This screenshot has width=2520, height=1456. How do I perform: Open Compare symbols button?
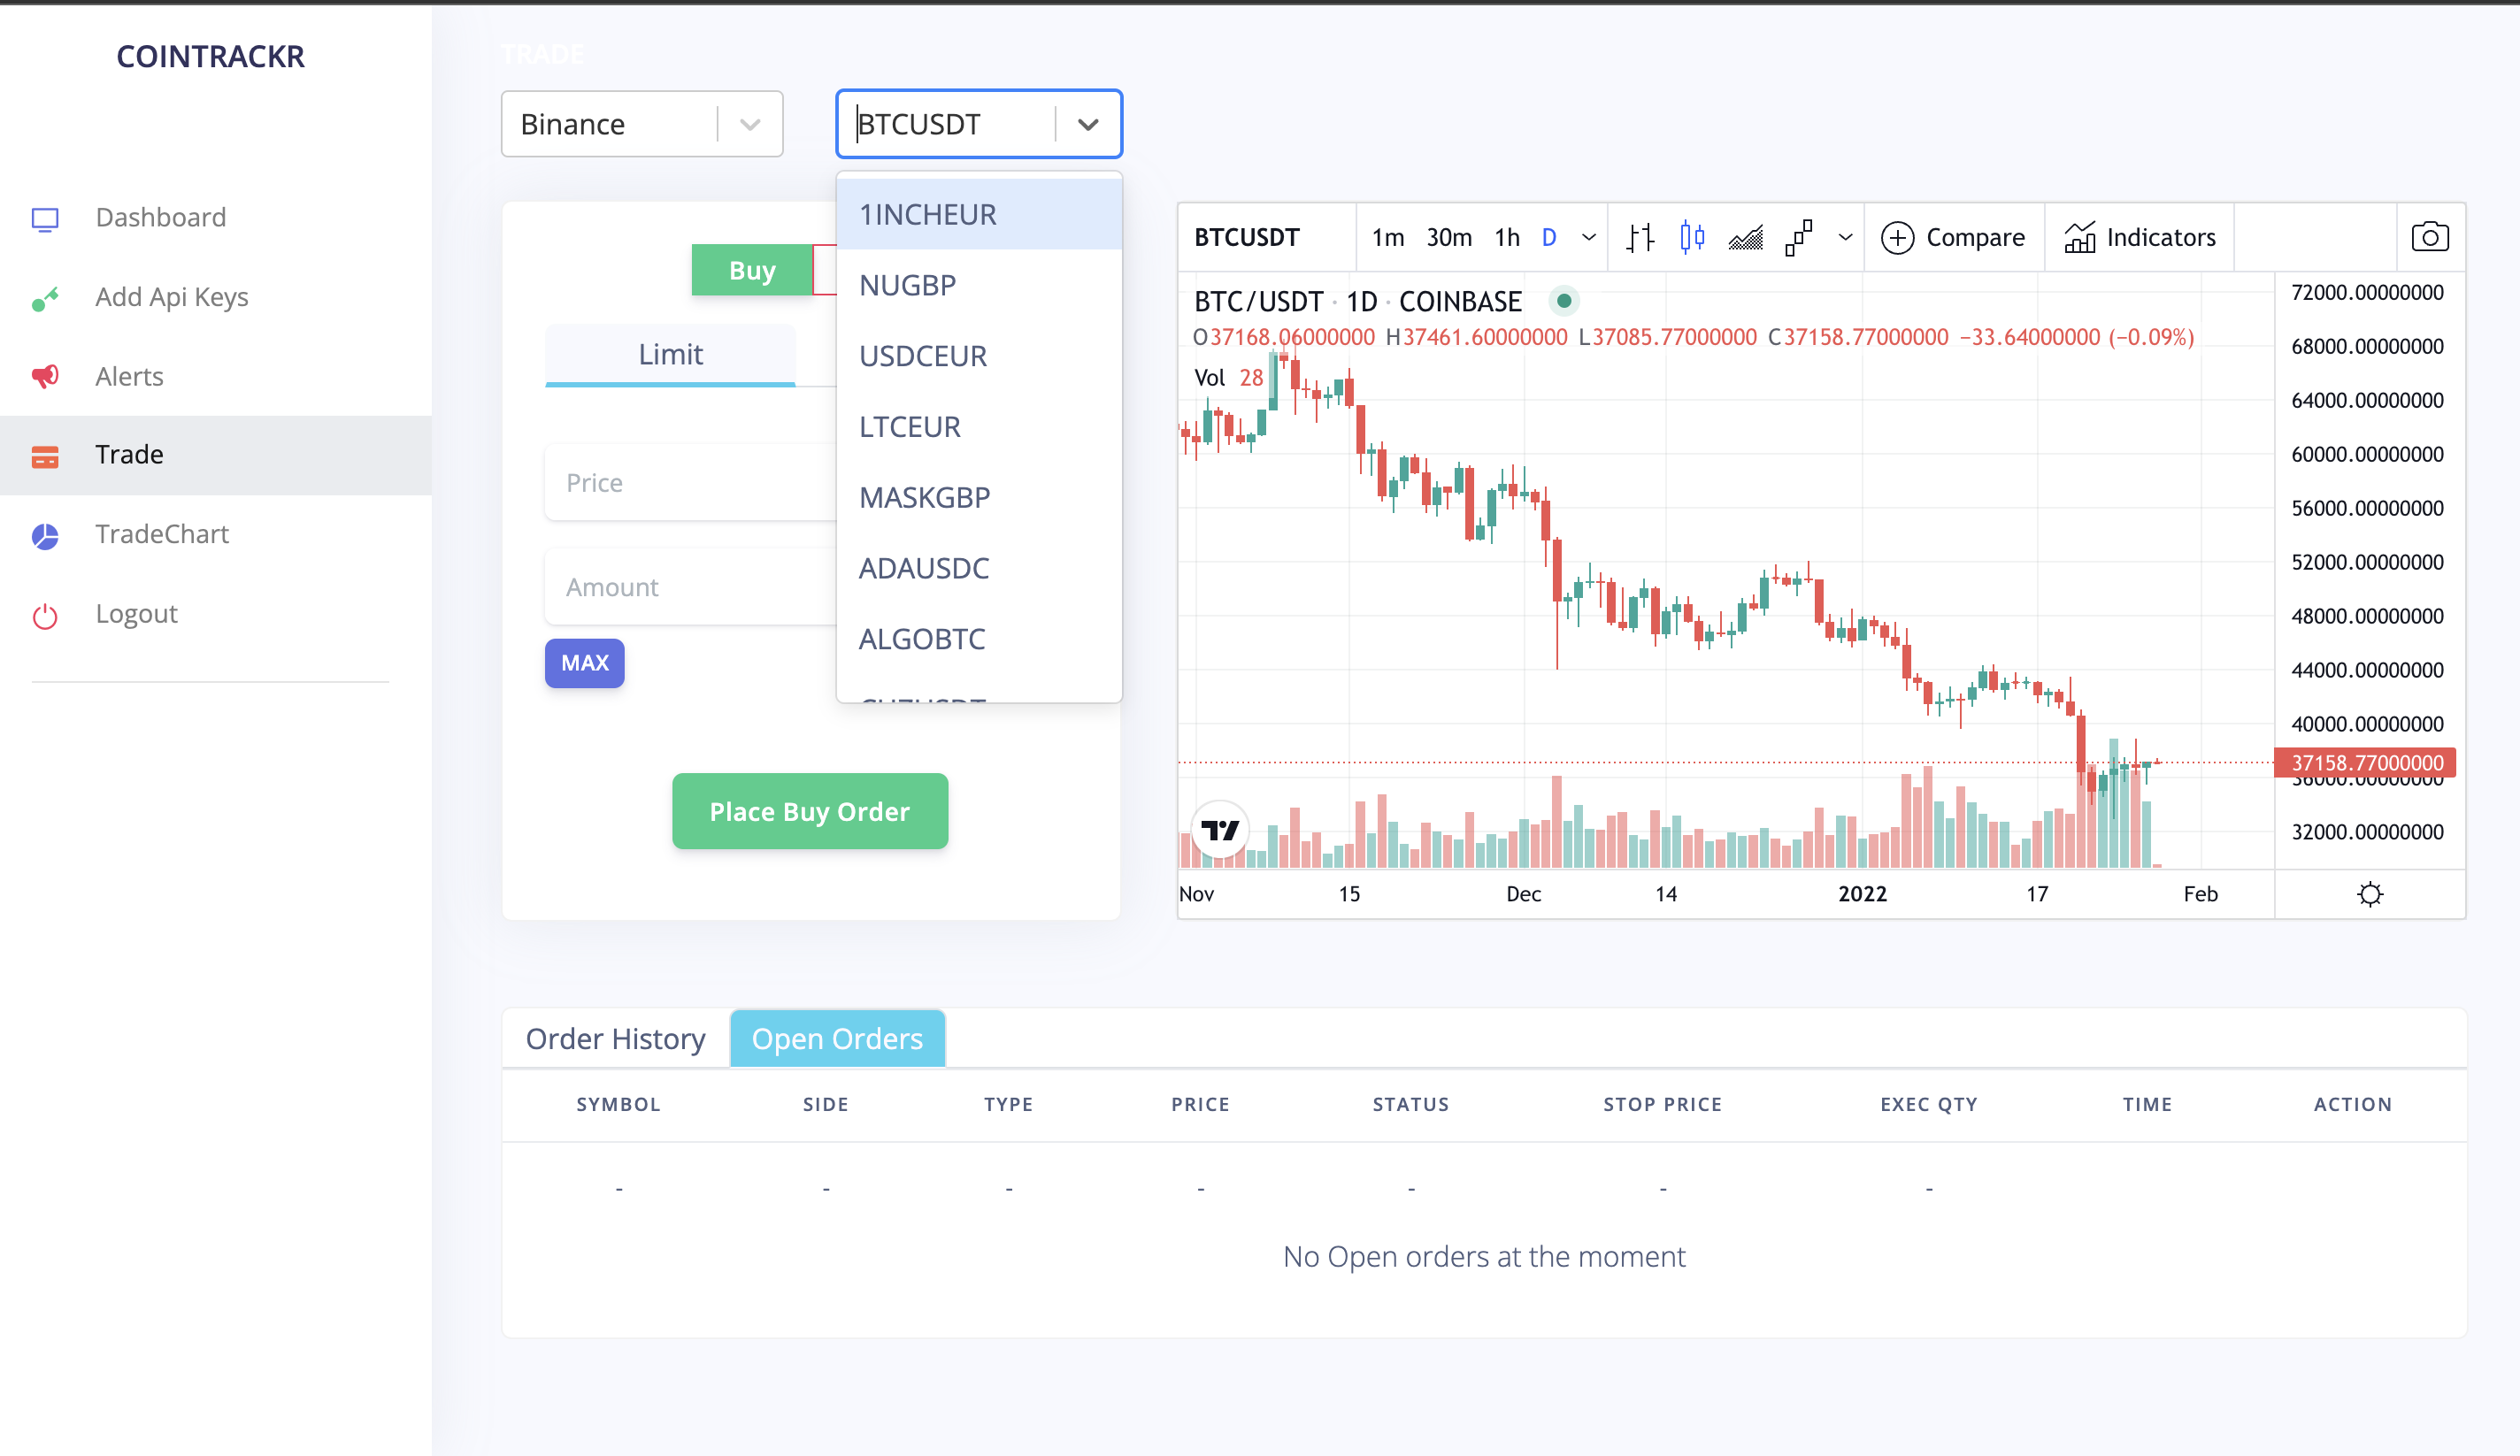pos(1953,238)
